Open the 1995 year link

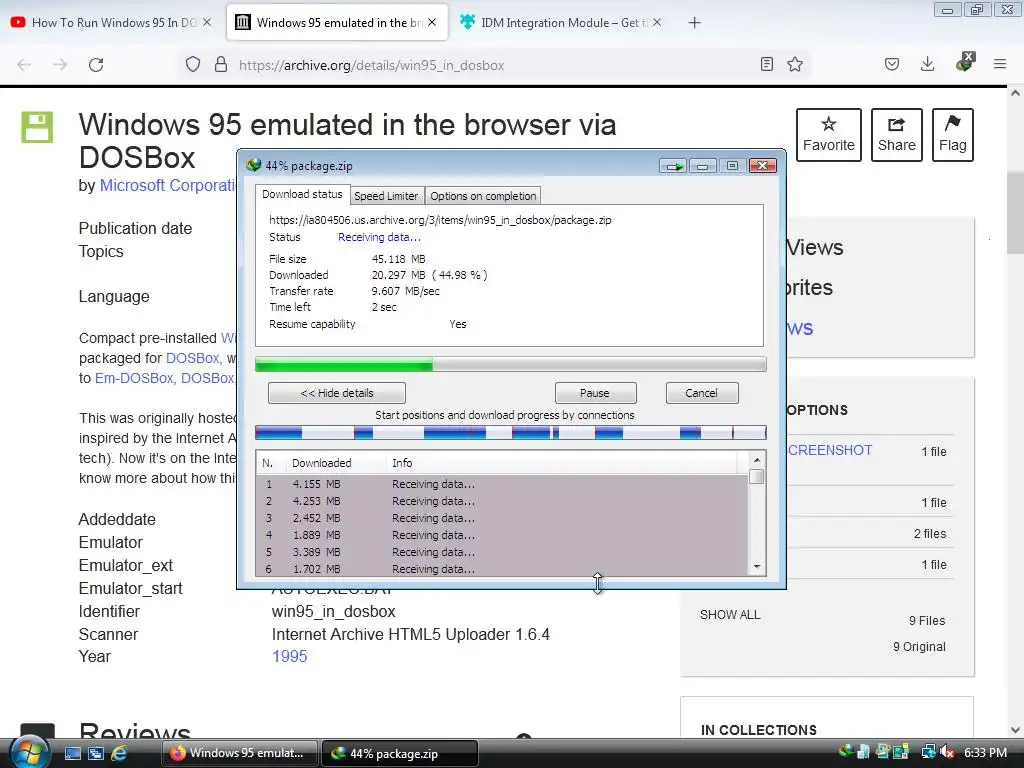pyautogui.click(x=289, y=656)
